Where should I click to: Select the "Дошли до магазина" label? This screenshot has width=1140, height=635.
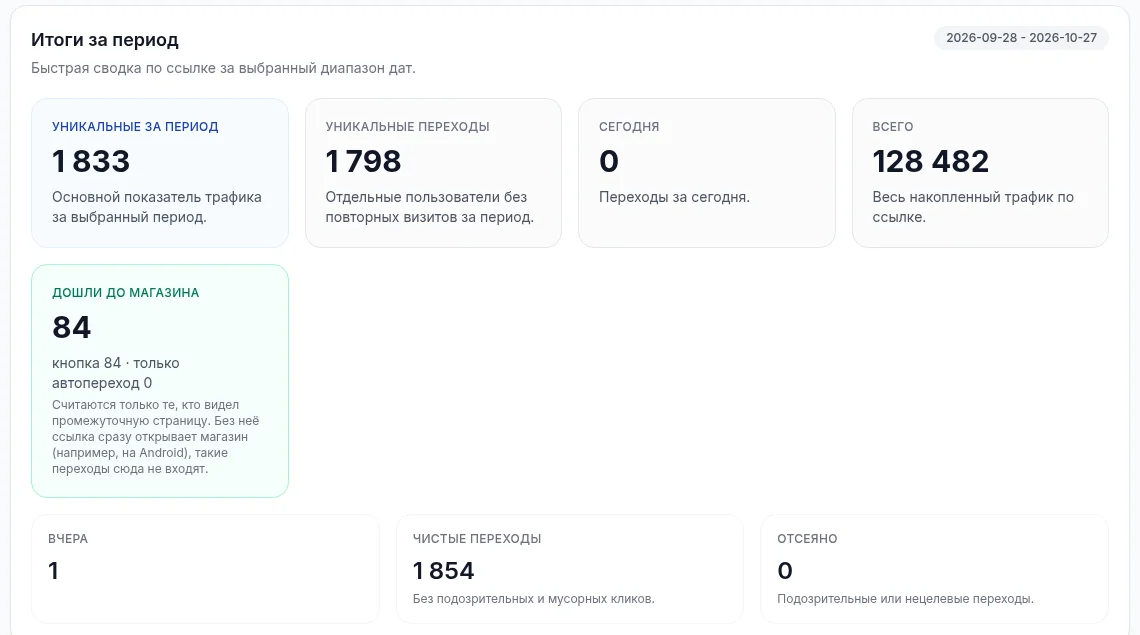coord(125,292)
